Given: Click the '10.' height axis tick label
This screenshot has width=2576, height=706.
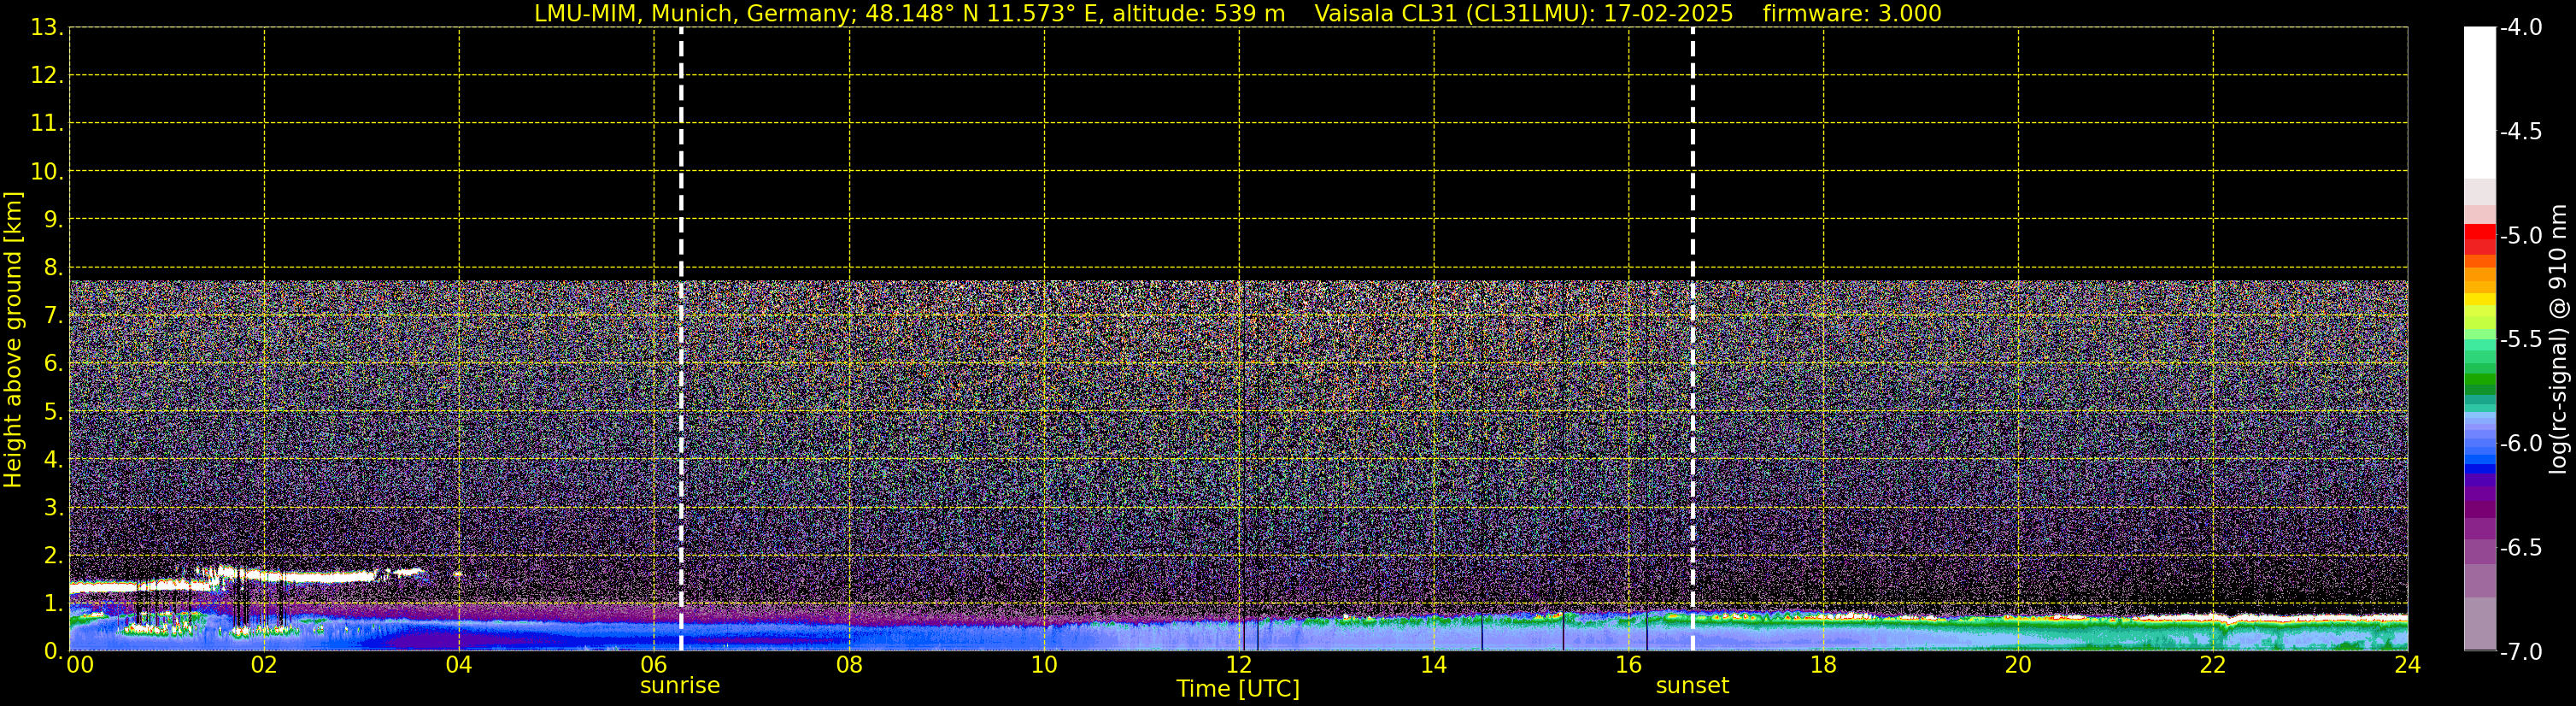Looking at the screenshot, I should 47,171.
